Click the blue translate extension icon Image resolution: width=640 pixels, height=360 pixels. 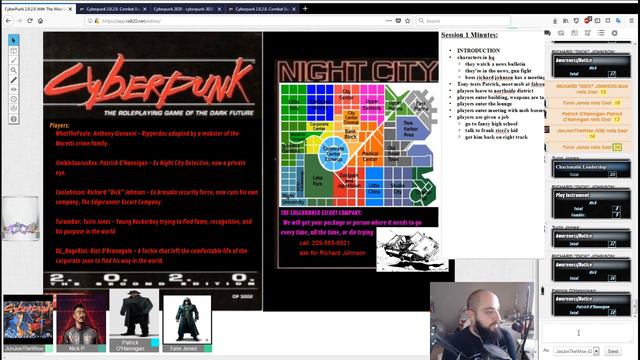tap(618, 21)
